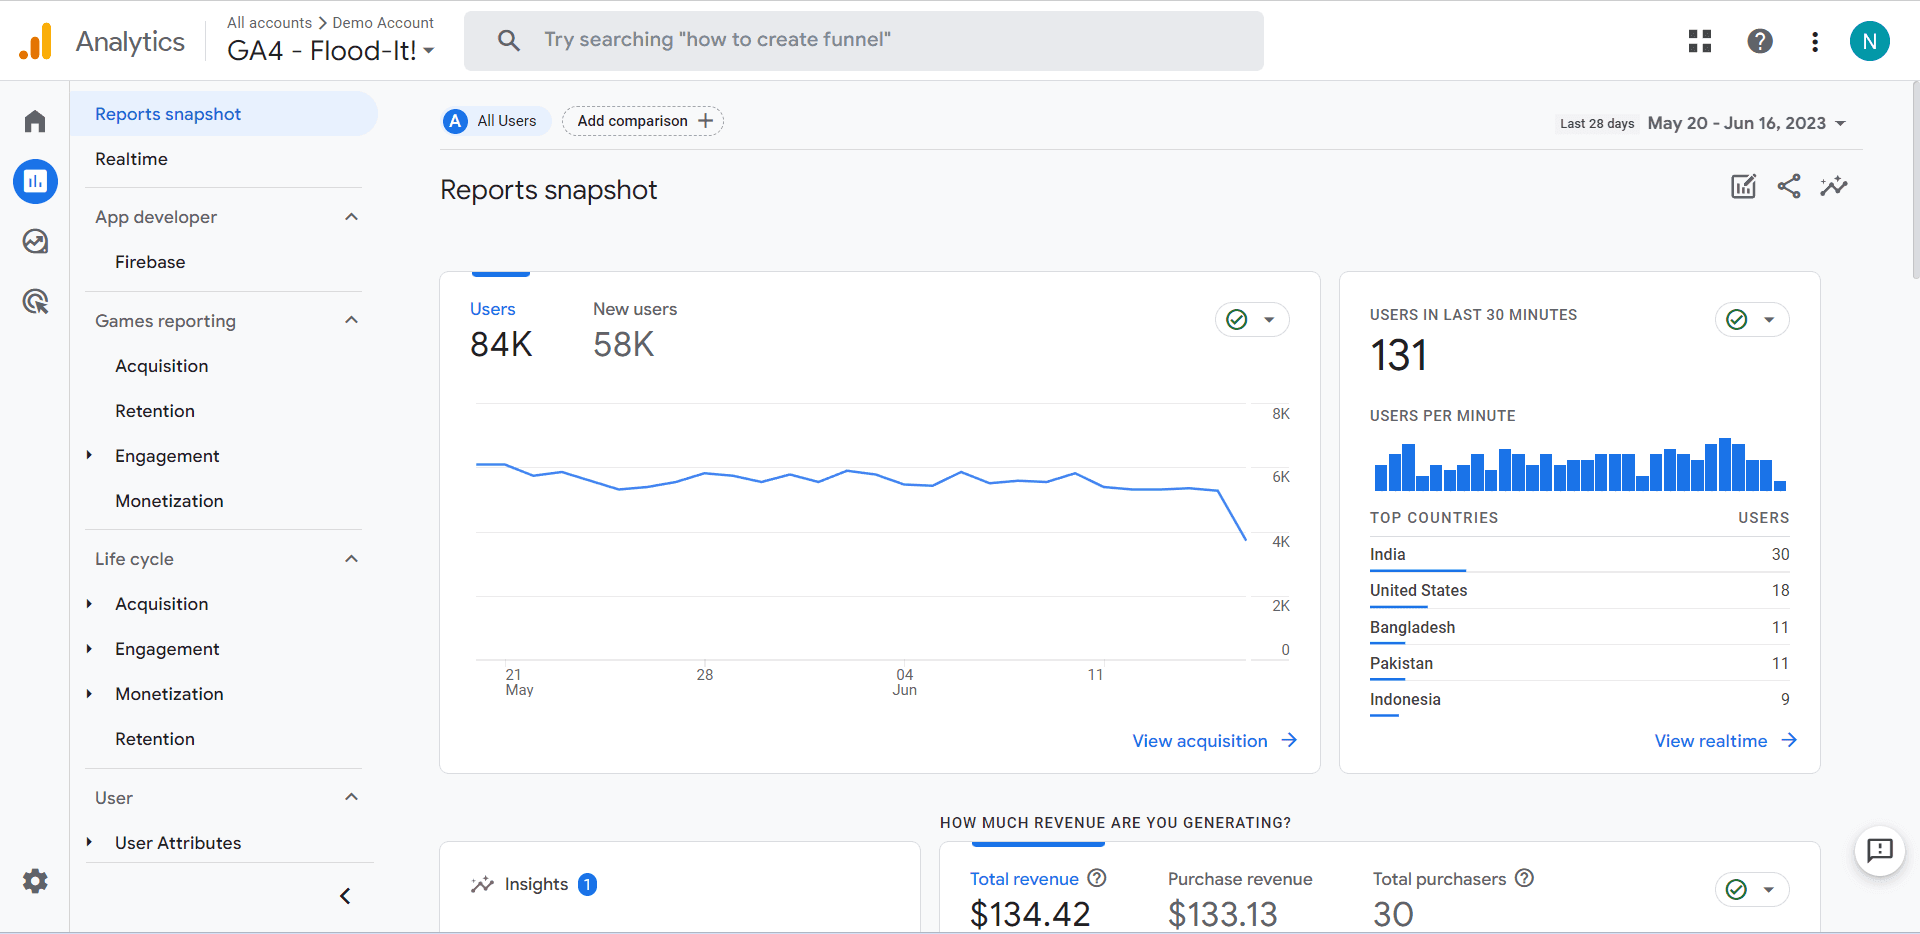
Task: Click the data quality badge on realtime card
Action: point(1737,319)
